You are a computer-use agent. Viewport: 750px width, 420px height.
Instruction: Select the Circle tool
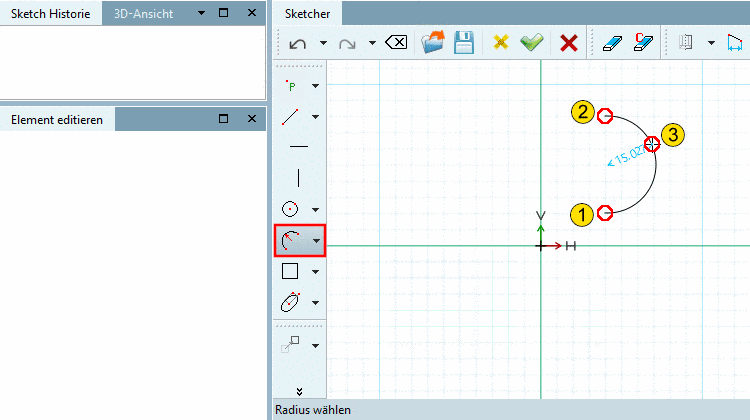pos(290,209)
